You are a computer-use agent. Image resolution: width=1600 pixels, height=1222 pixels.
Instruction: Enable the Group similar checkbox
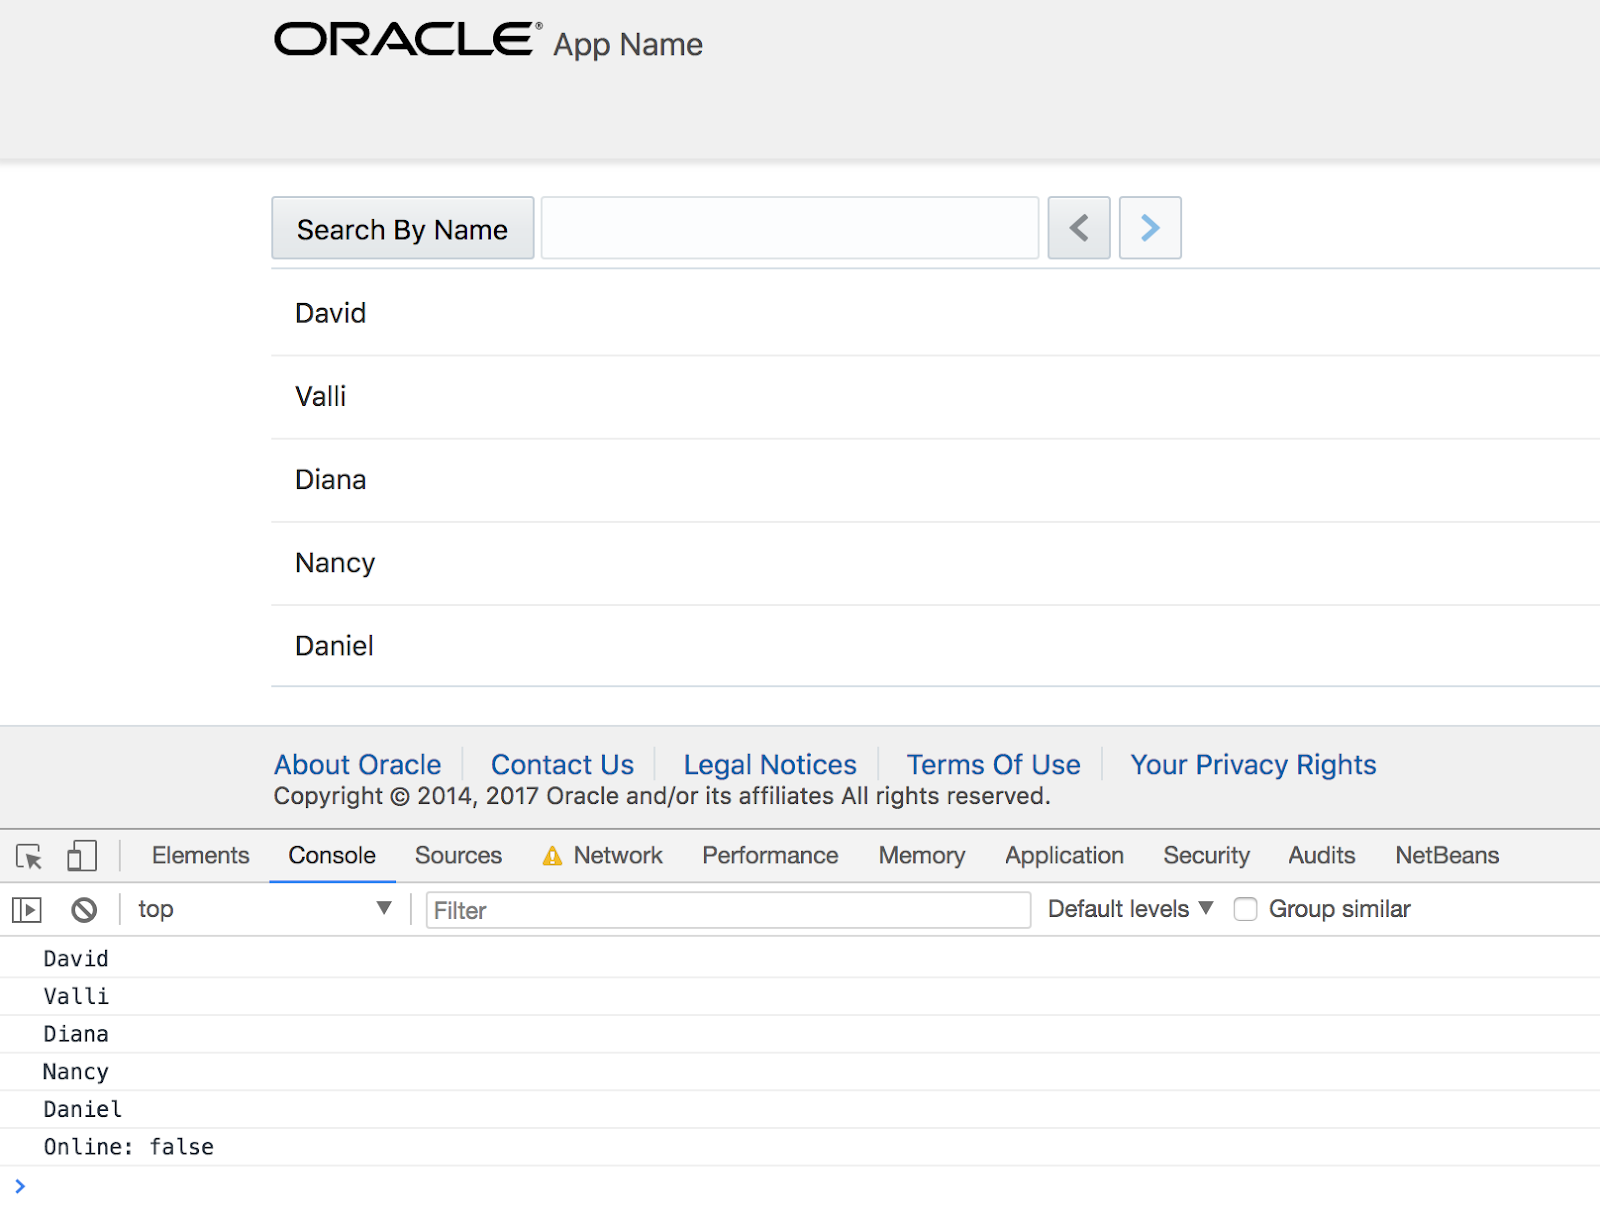(x=1245, y=909)
